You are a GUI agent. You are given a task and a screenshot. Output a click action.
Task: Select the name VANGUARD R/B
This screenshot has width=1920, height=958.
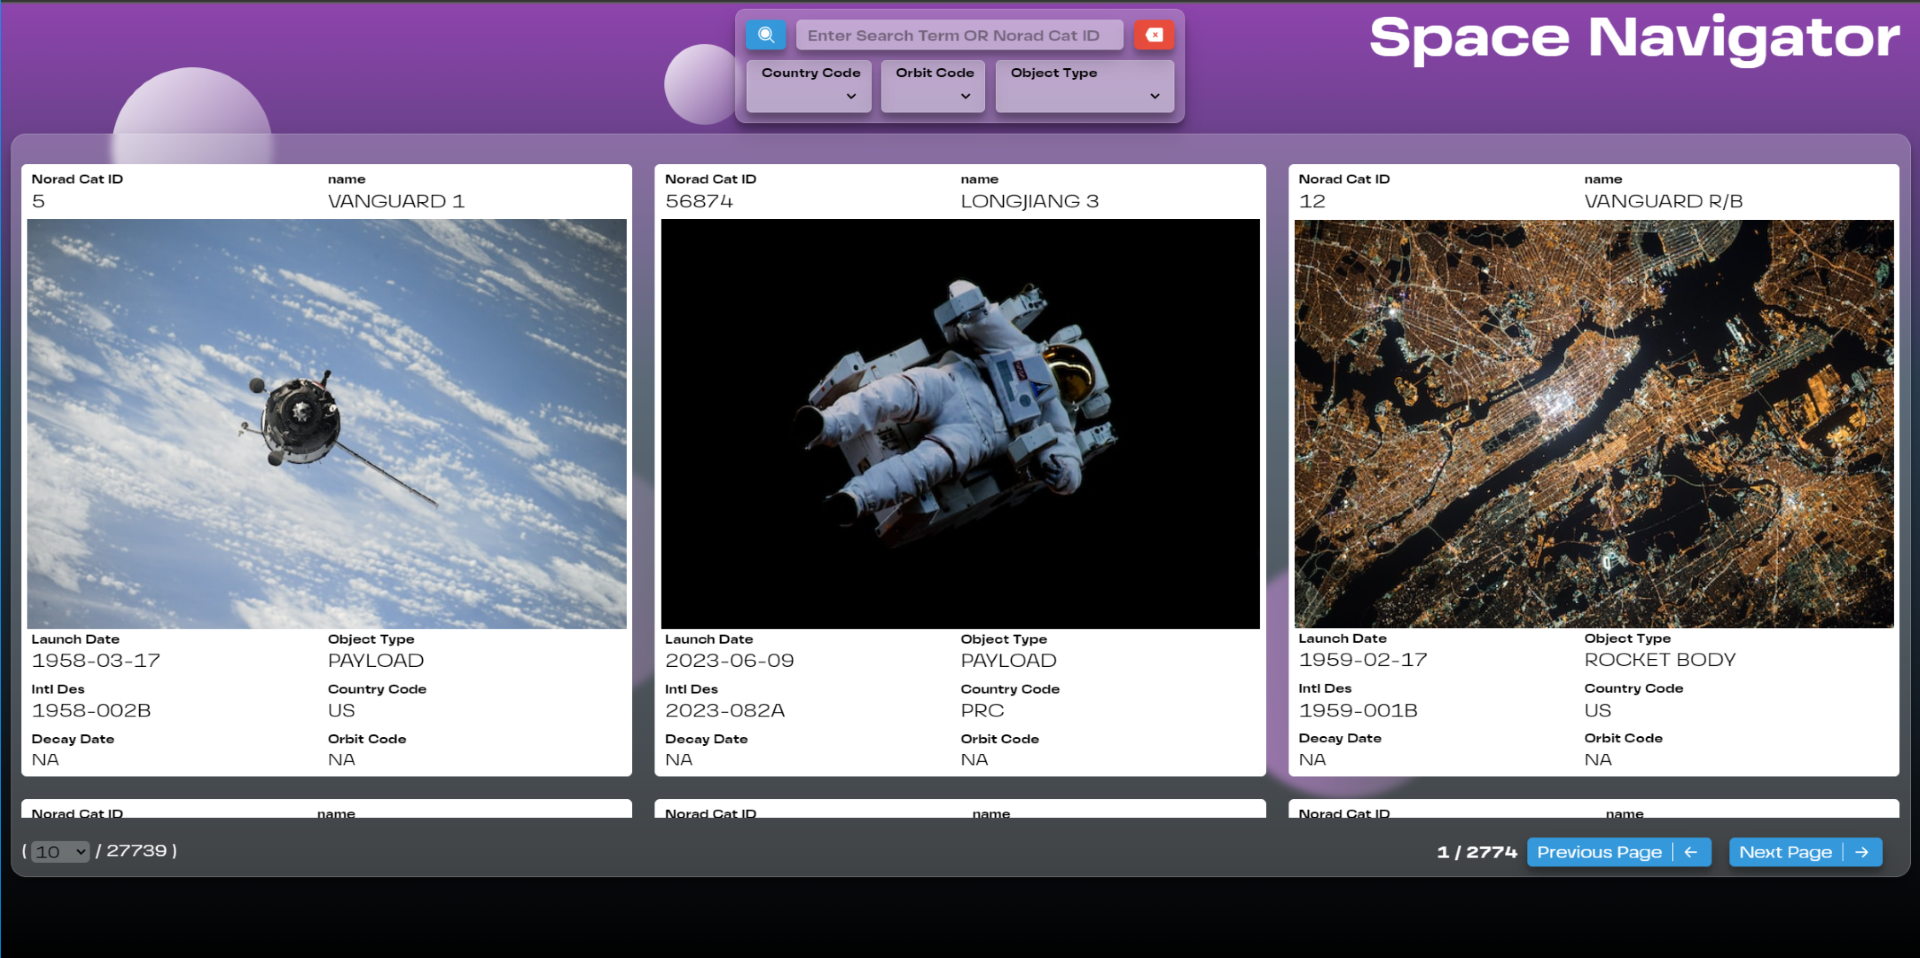1663,201
